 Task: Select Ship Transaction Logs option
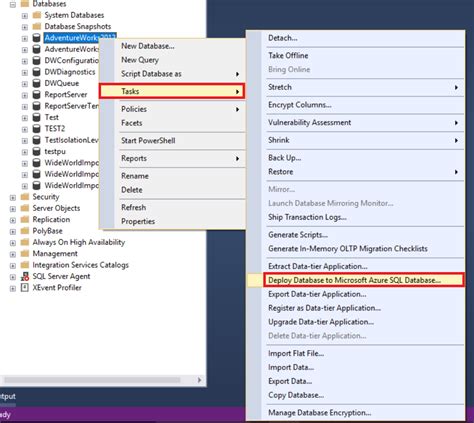[355, 217]
